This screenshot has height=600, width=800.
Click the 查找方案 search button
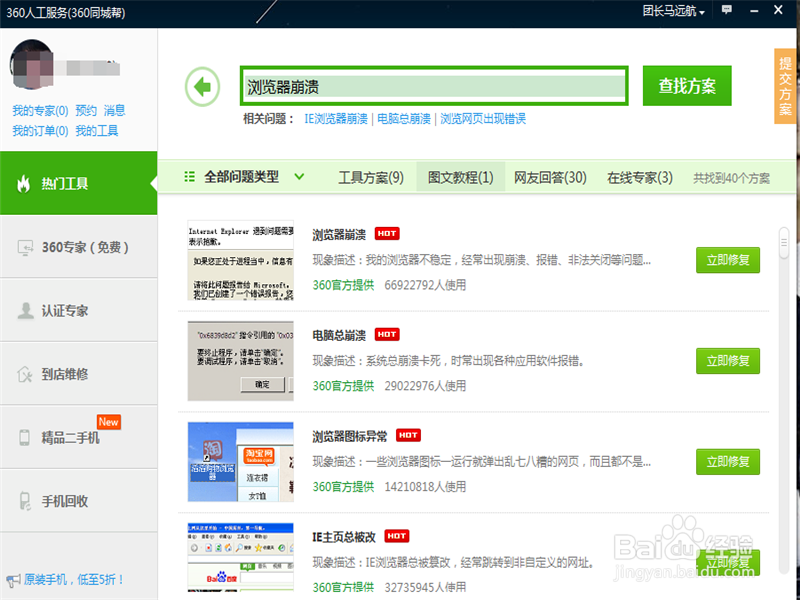click(x=687, y=86)
